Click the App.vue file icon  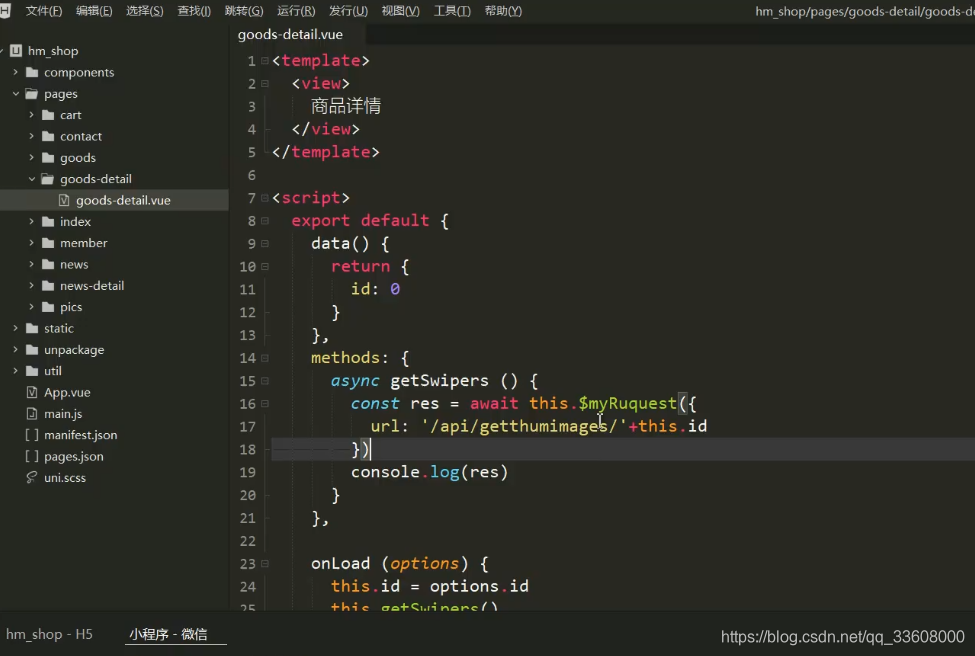(x=32, y=392)
